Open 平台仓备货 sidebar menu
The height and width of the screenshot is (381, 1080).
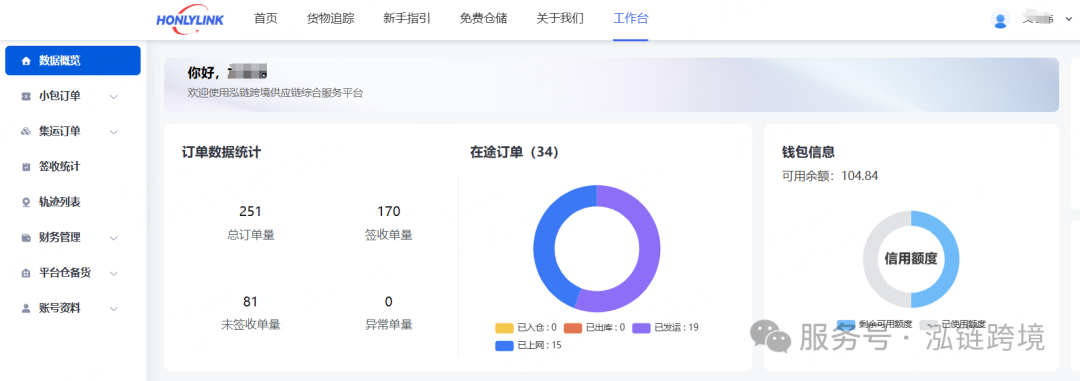pyautogui.click(x=73, y=273)
